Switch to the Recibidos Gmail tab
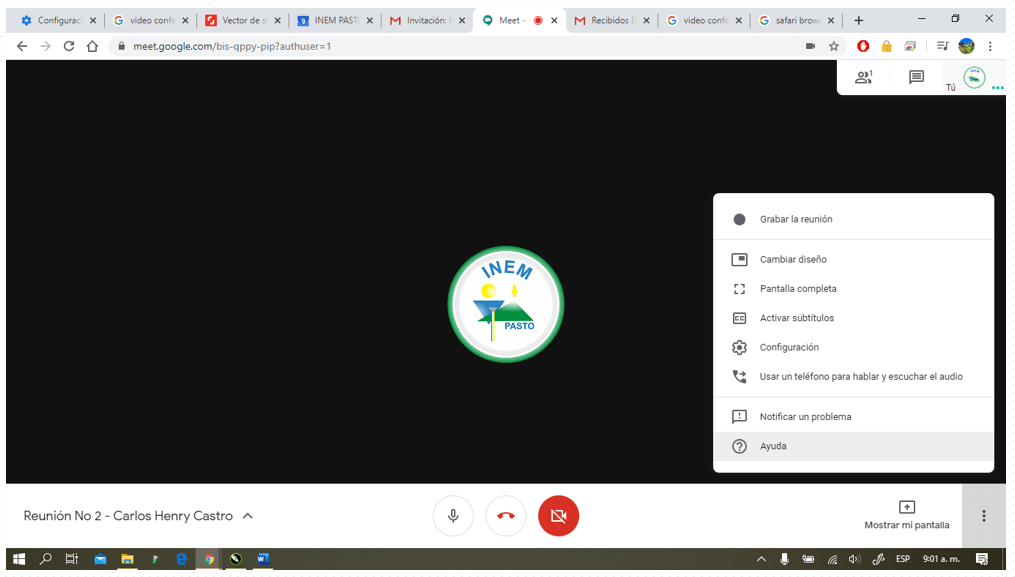This screenshot has width=1015, height=577. pyautogui.click(x=612, y=20)
